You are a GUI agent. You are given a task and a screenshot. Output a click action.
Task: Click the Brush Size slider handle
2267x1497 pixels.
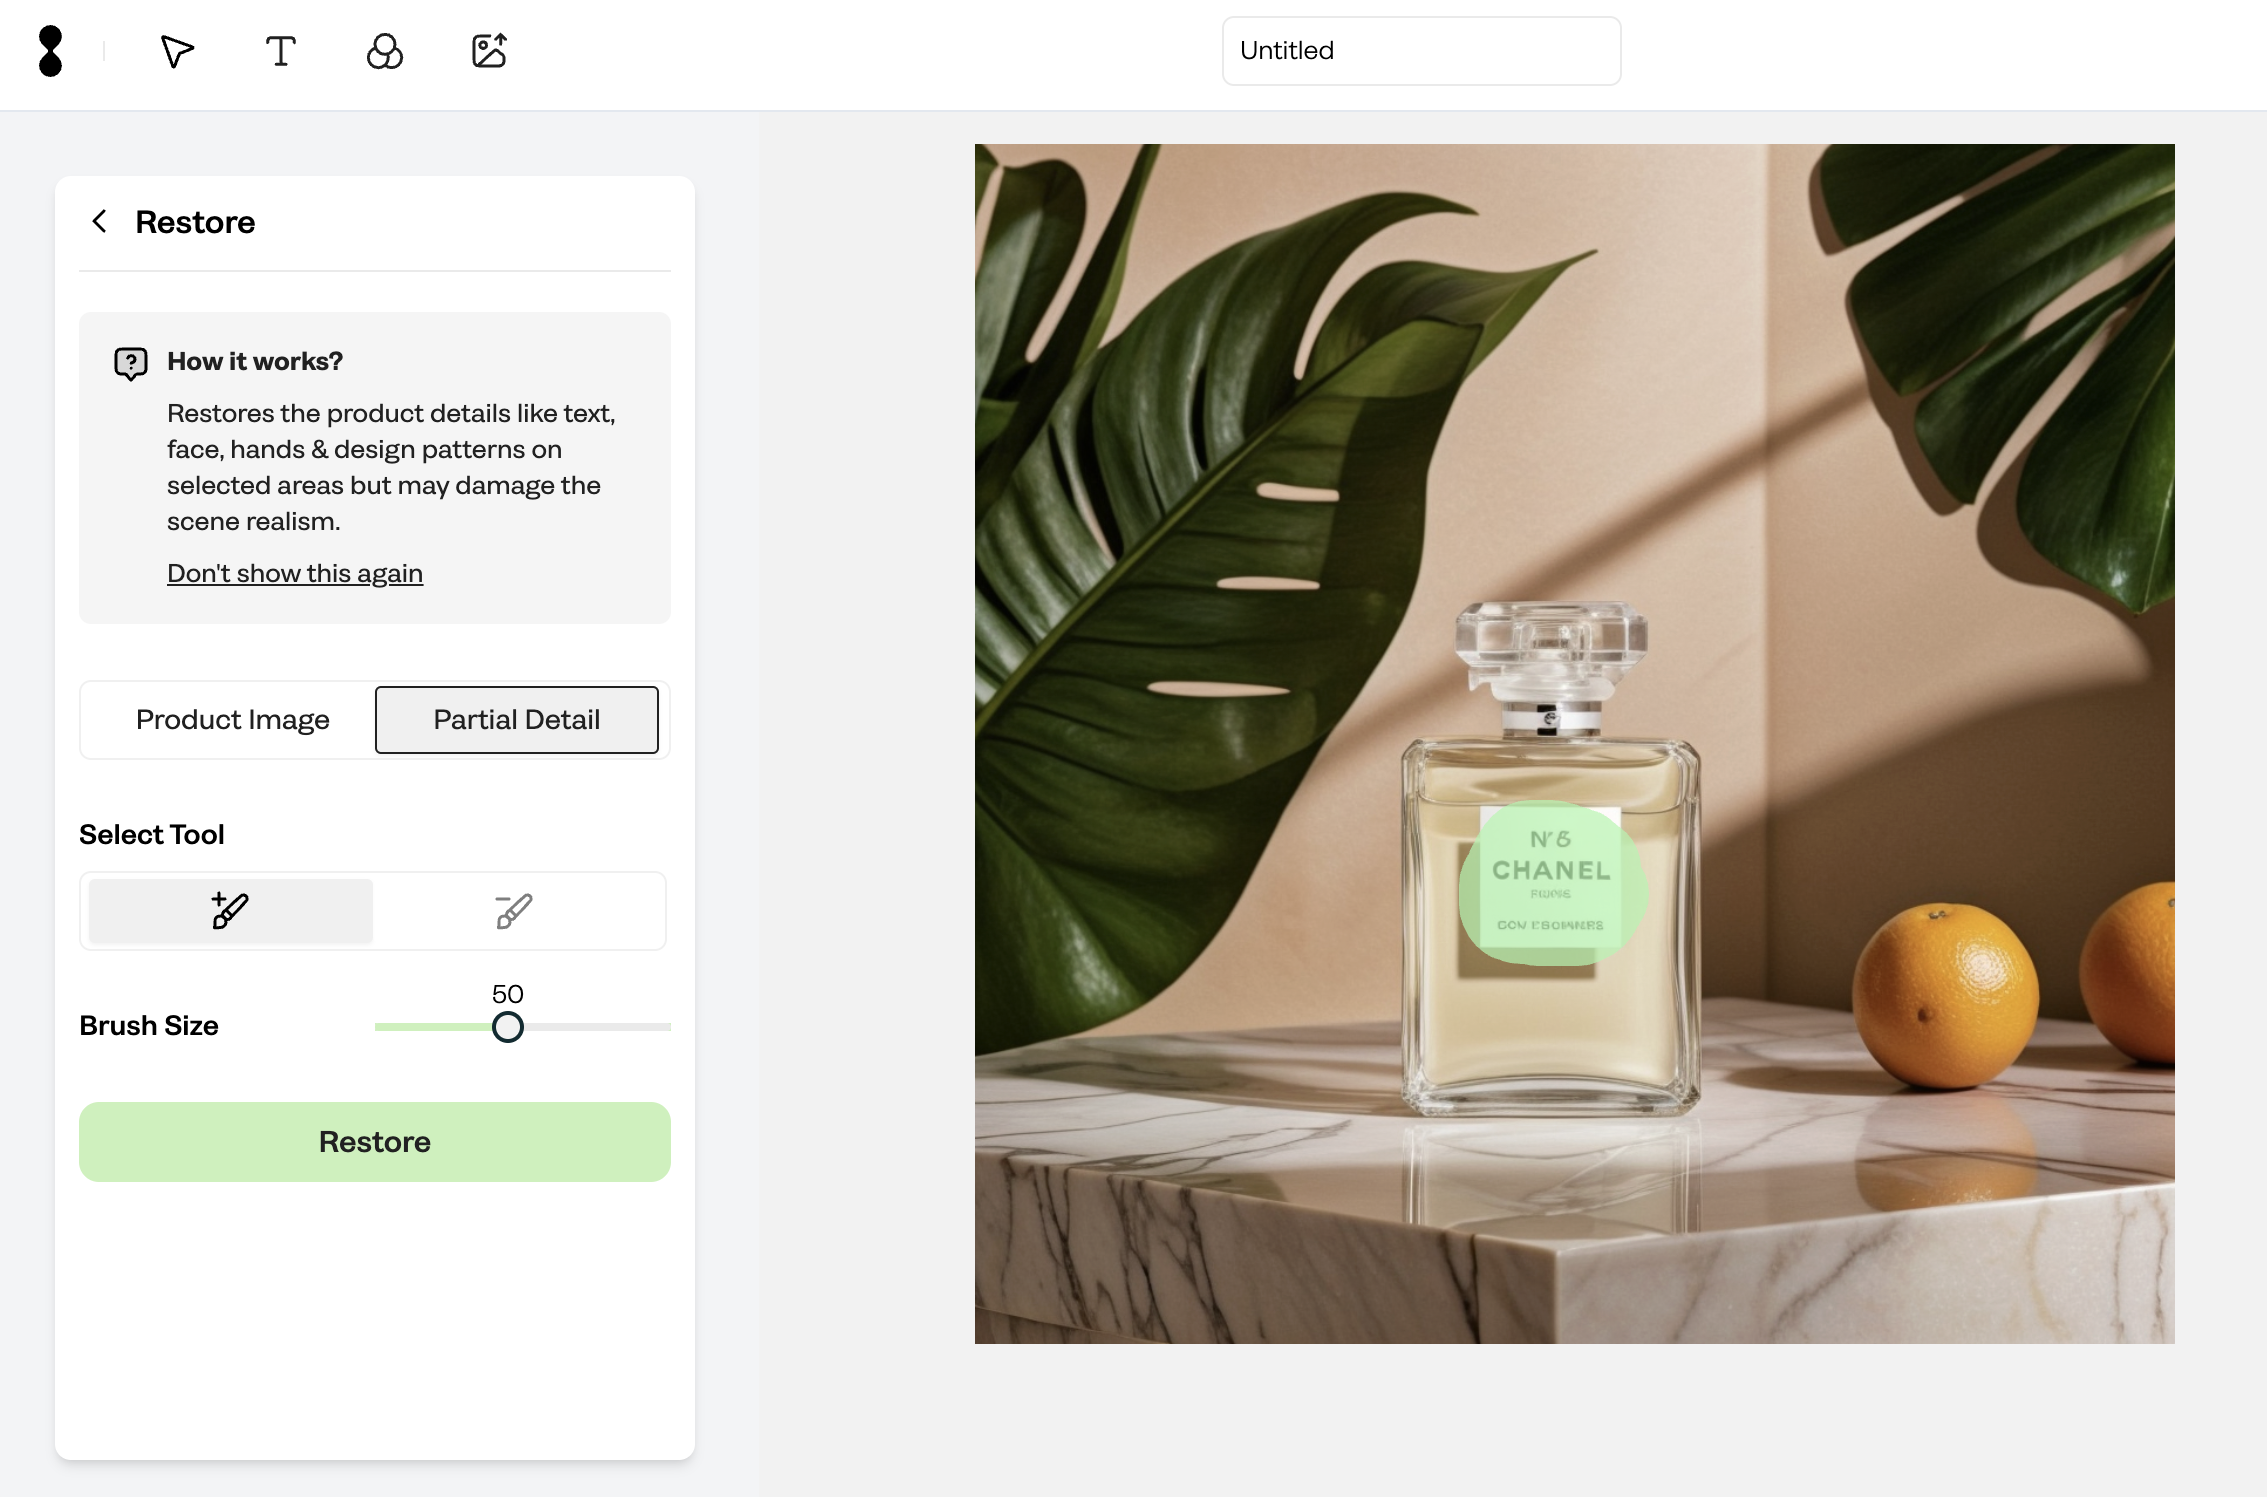(x=508, y=1027)
